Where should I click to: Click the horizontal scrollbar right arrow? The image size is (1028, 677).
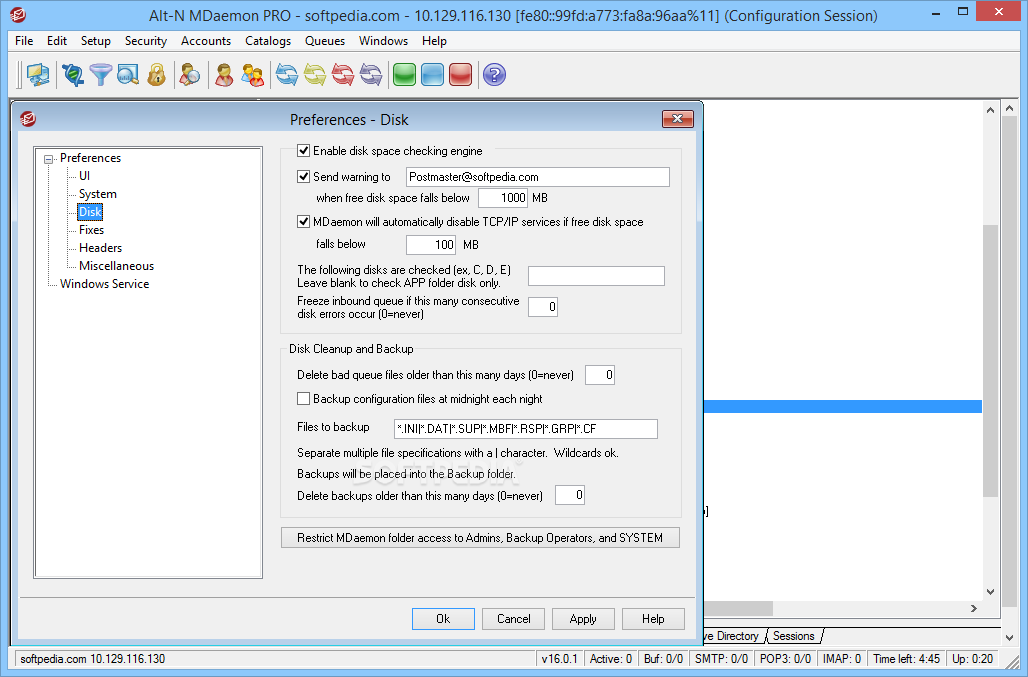974,608
